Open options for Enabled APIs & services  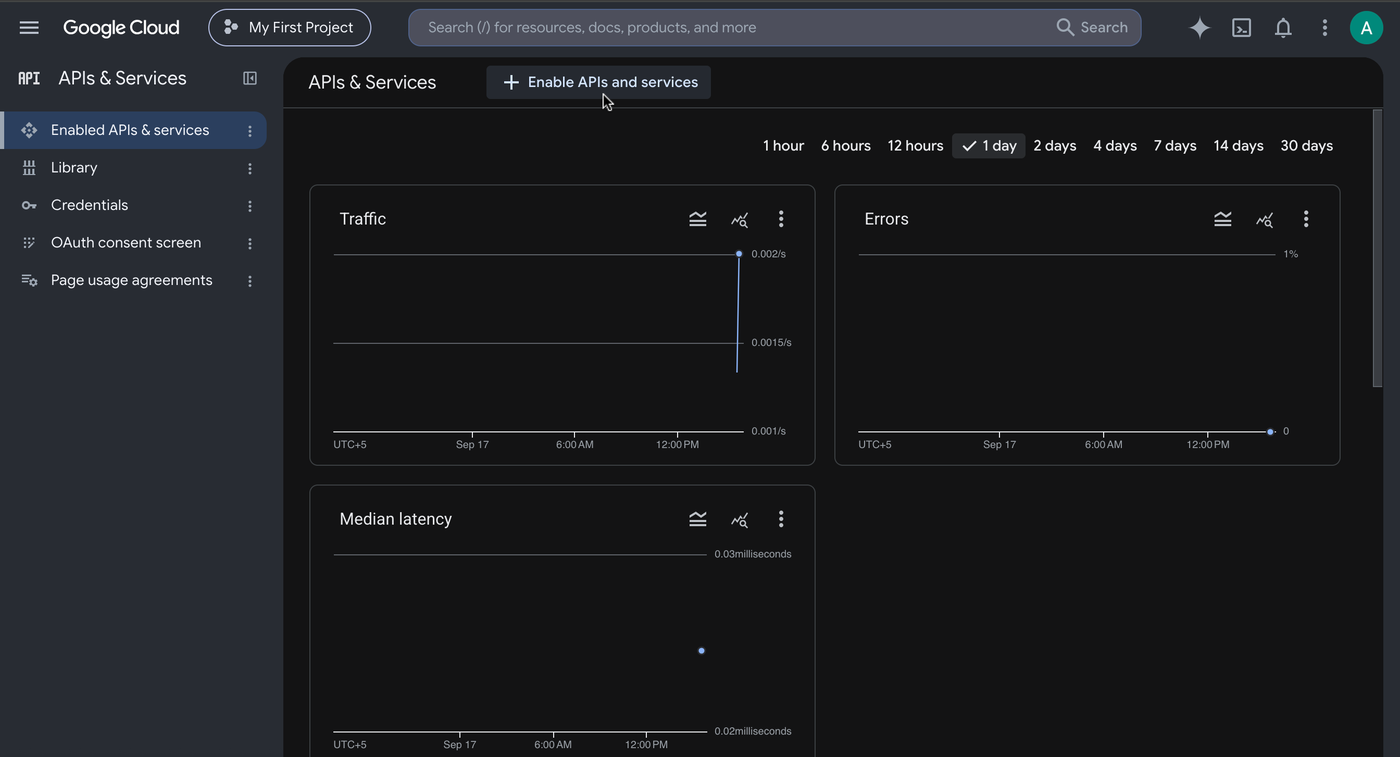[x=250, y=131]
